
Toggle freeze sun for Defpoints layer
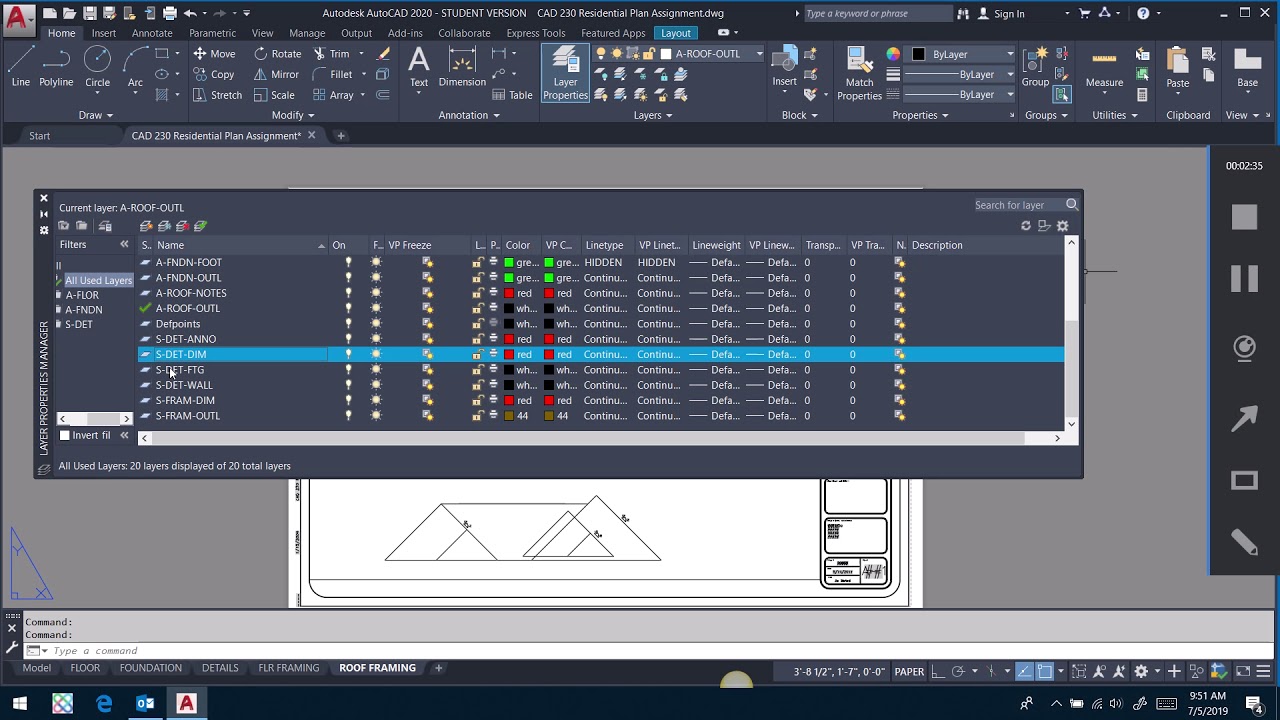pos(376,324)
